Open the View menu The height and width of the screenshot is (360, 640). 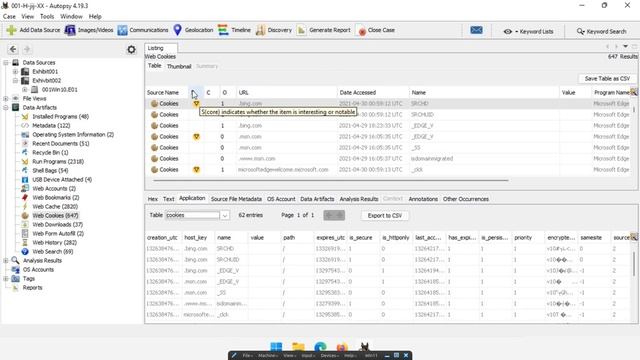coord(27,17)
